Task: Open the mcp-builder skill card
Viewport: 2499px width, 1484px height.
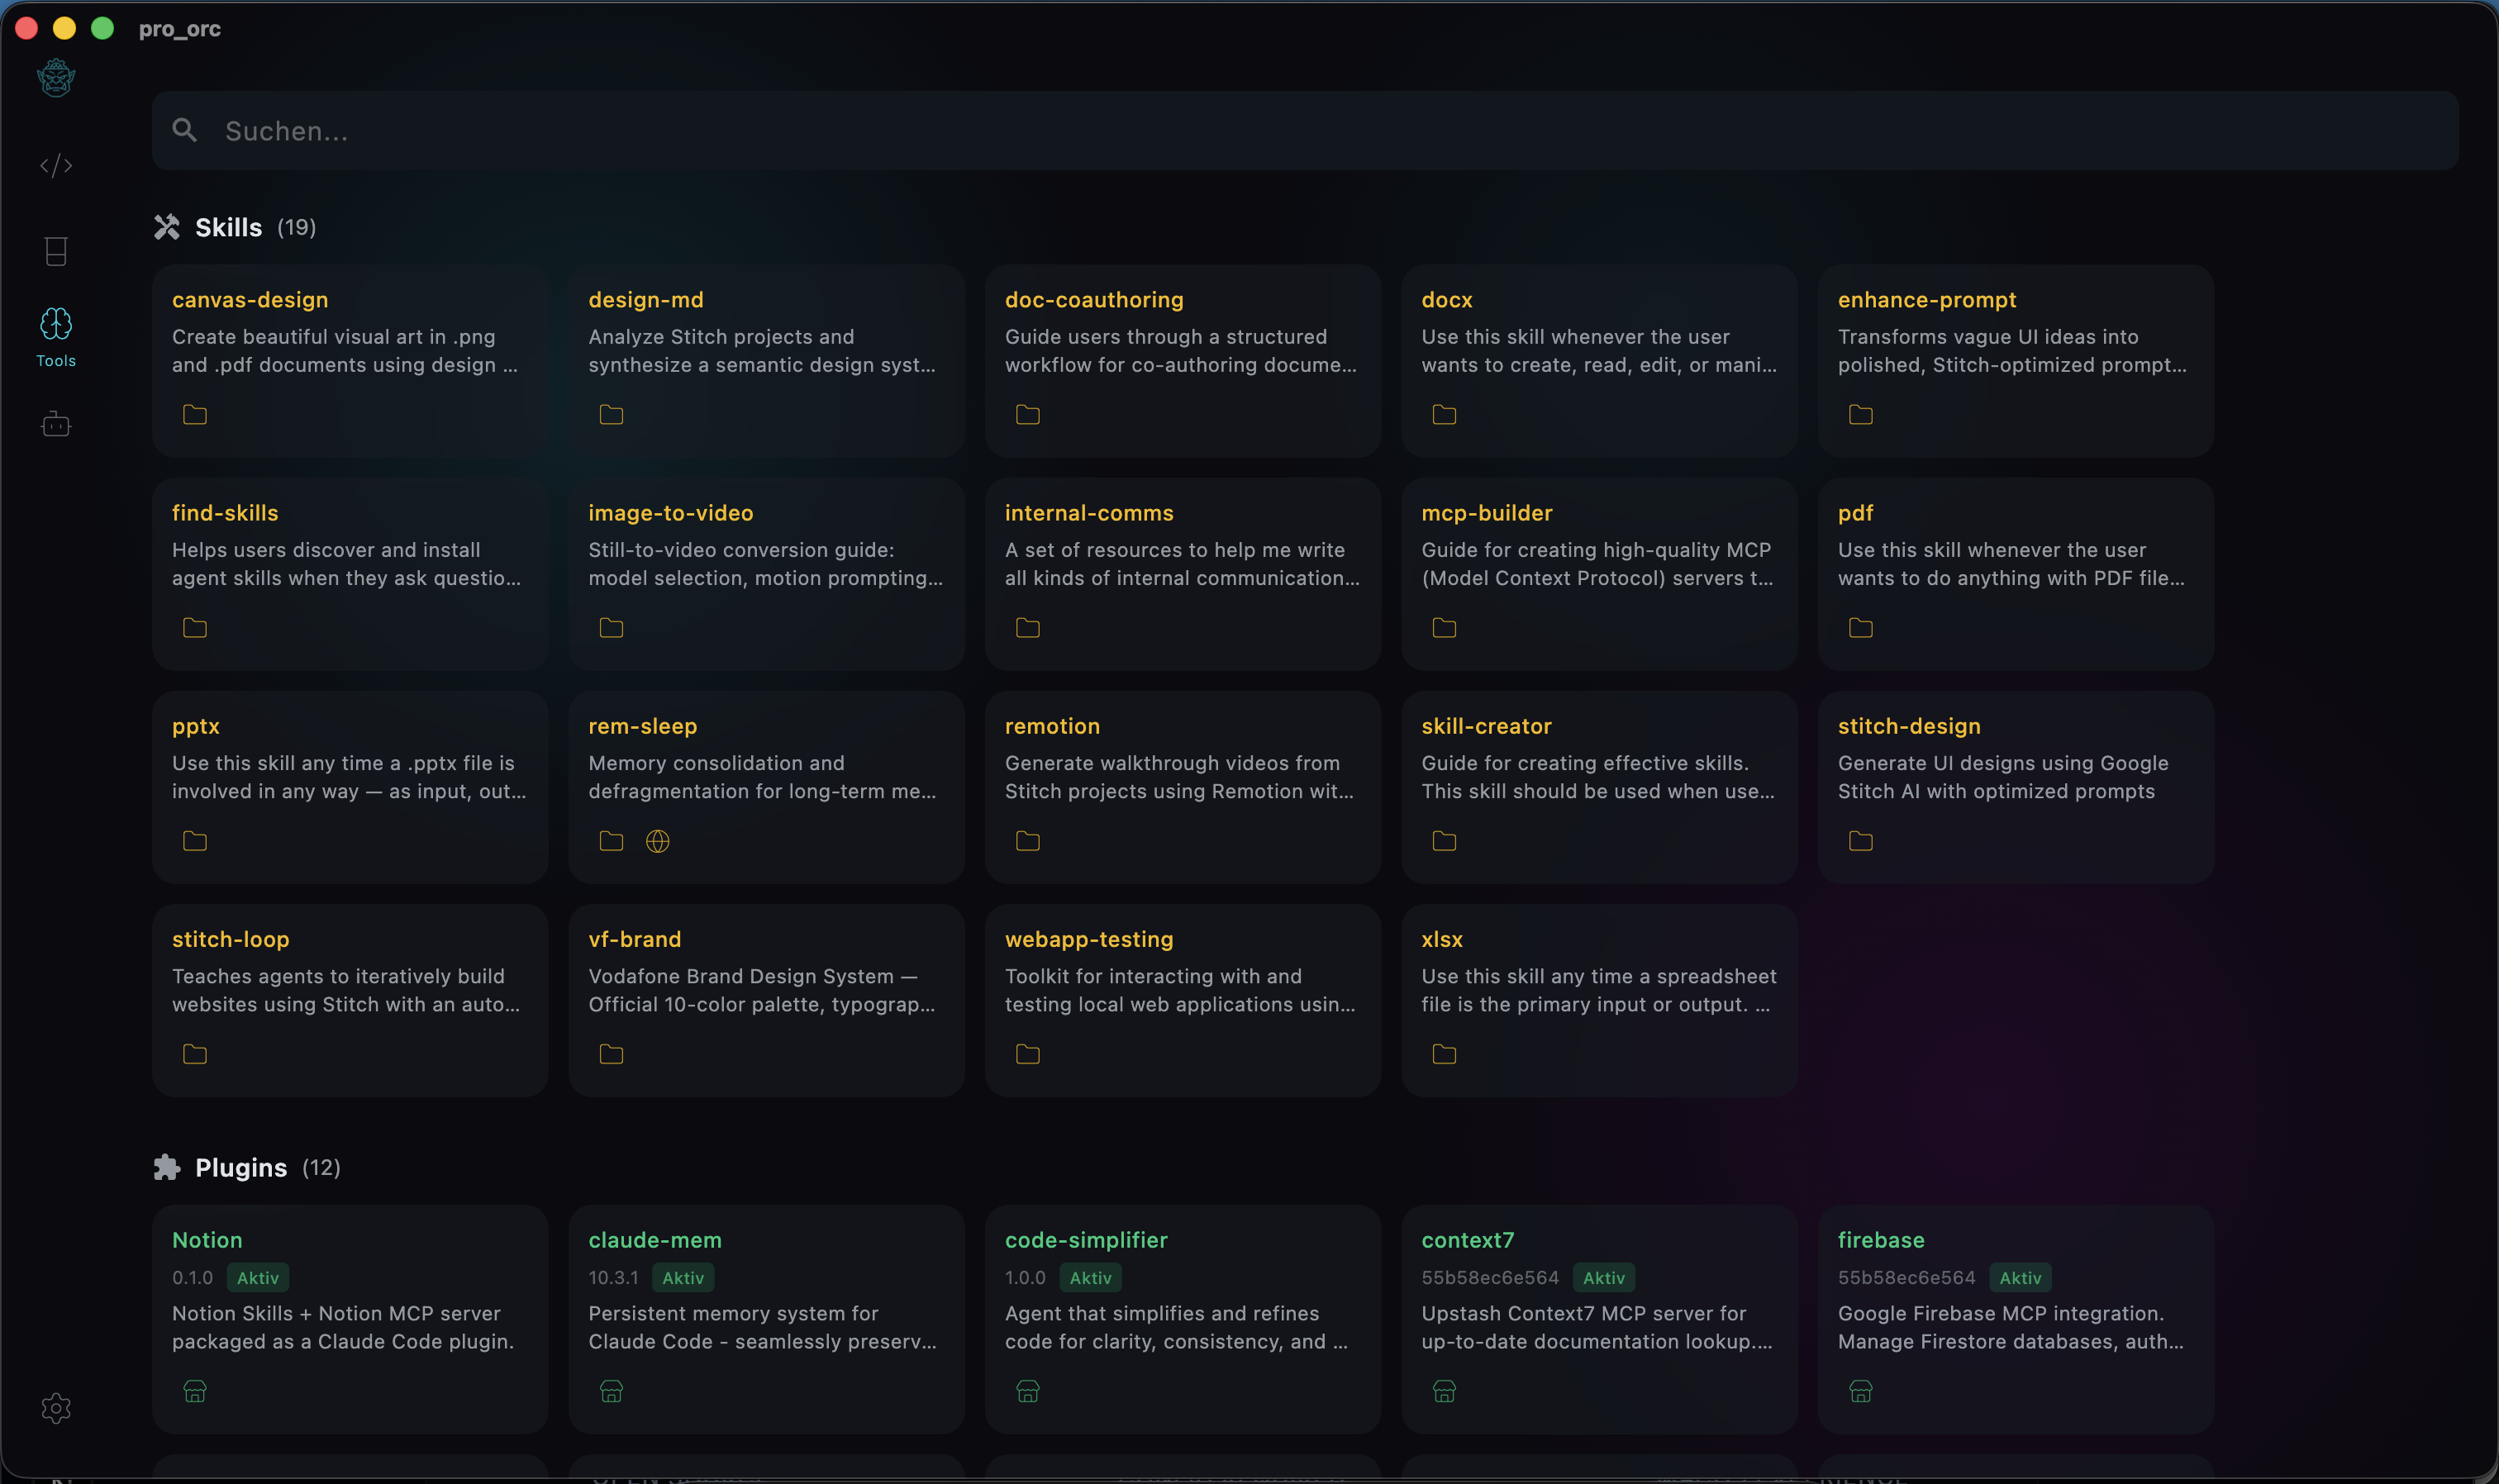Action: pos(1597,575)
